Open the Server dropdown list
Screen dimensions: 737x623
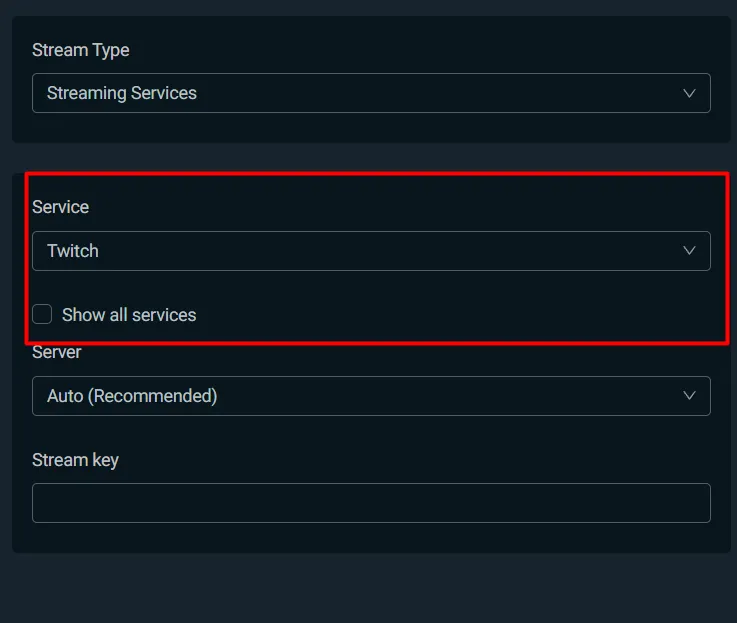click(370, 396)
